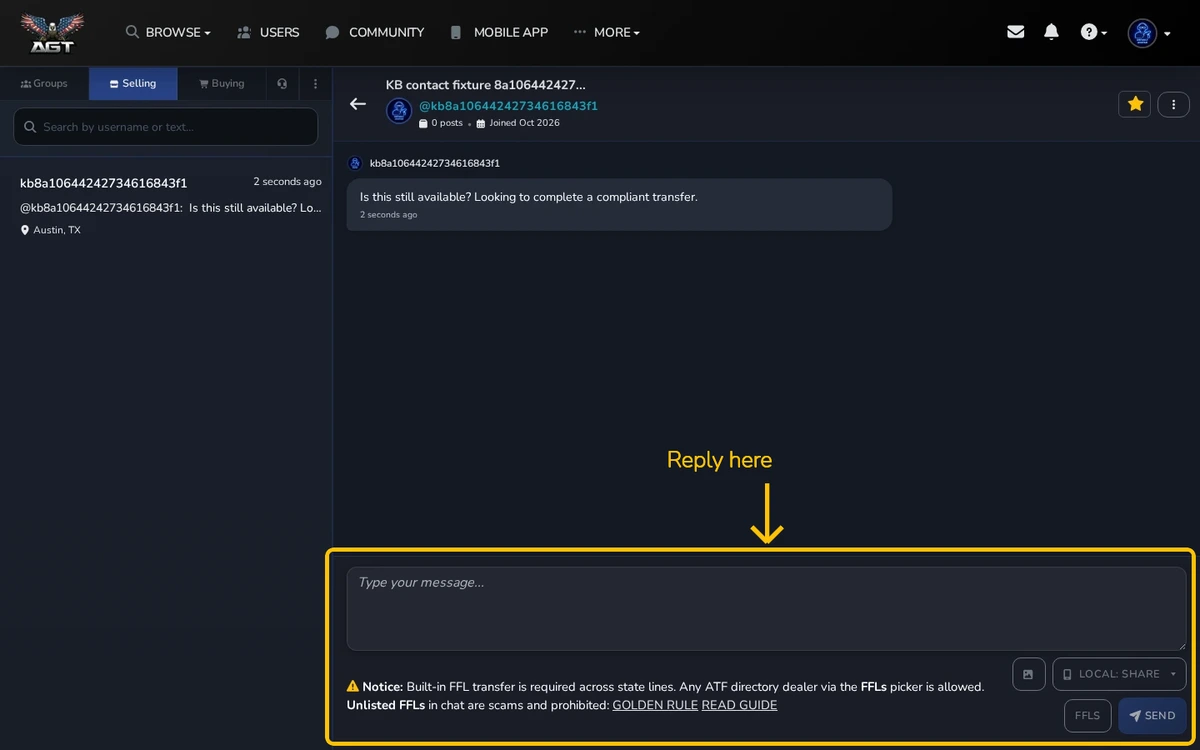Viewport: 1200px width, 750px height.
Task: Open the FFLS picker button
Action: (x=1087, y=716)
